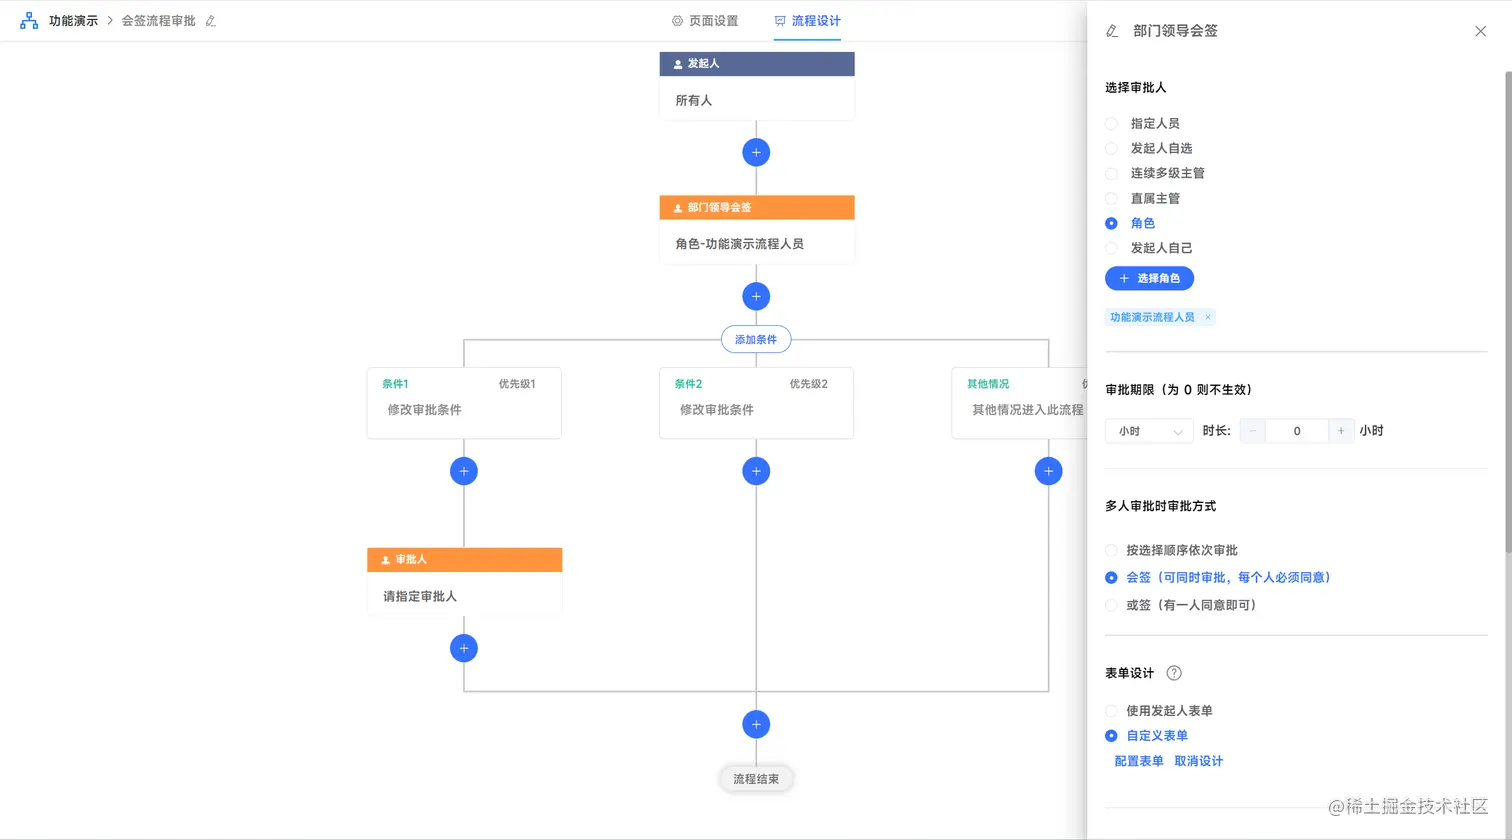Click the edit pencil next to panel title 部门领导会签
Viewport: 1512px width, 840px height.
pyautogui.click(x=1112, y=31)
